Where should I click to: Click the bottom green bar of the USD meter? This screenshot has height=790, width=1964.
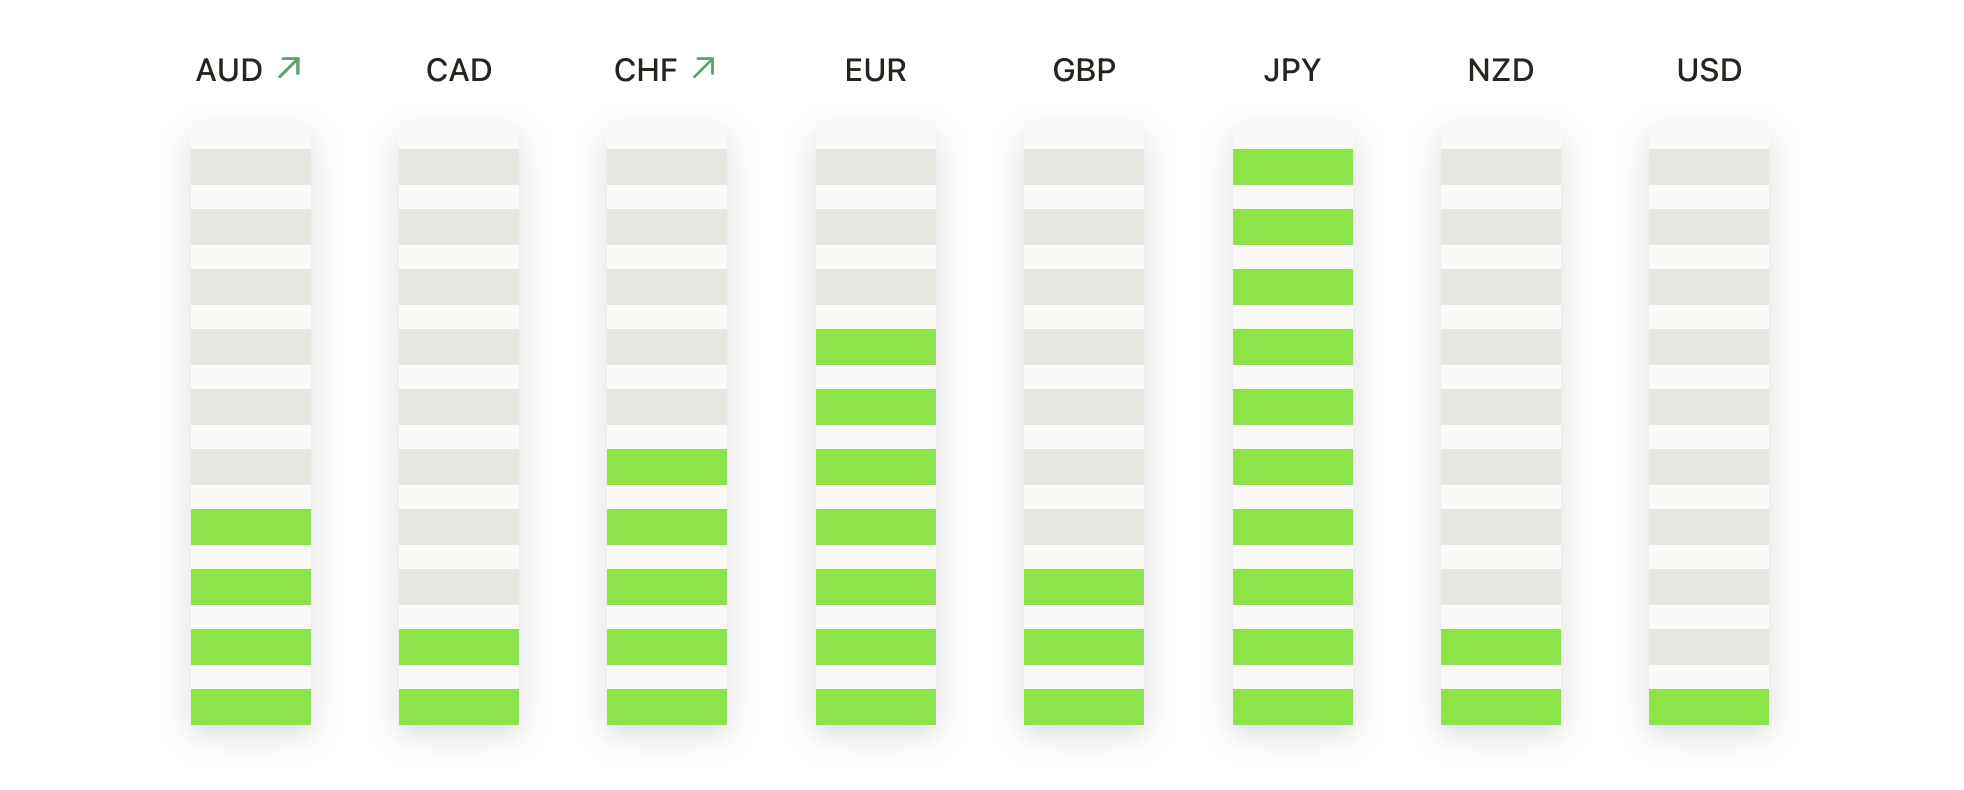[x=1709, y=707]
